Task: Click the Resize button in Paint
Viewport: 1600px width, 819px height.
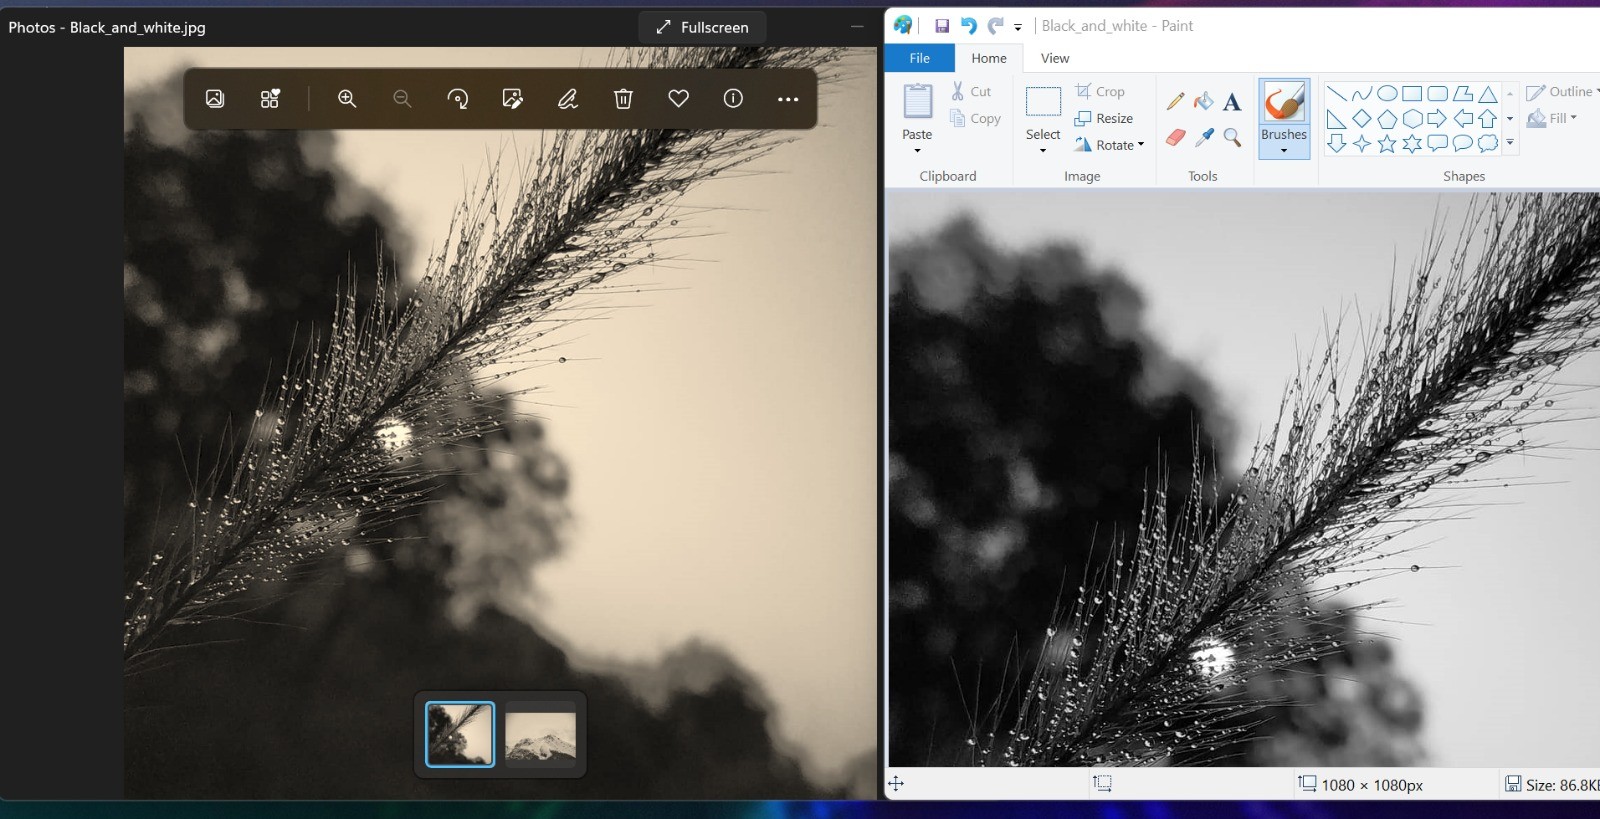Action: (x=1104, y=118)
